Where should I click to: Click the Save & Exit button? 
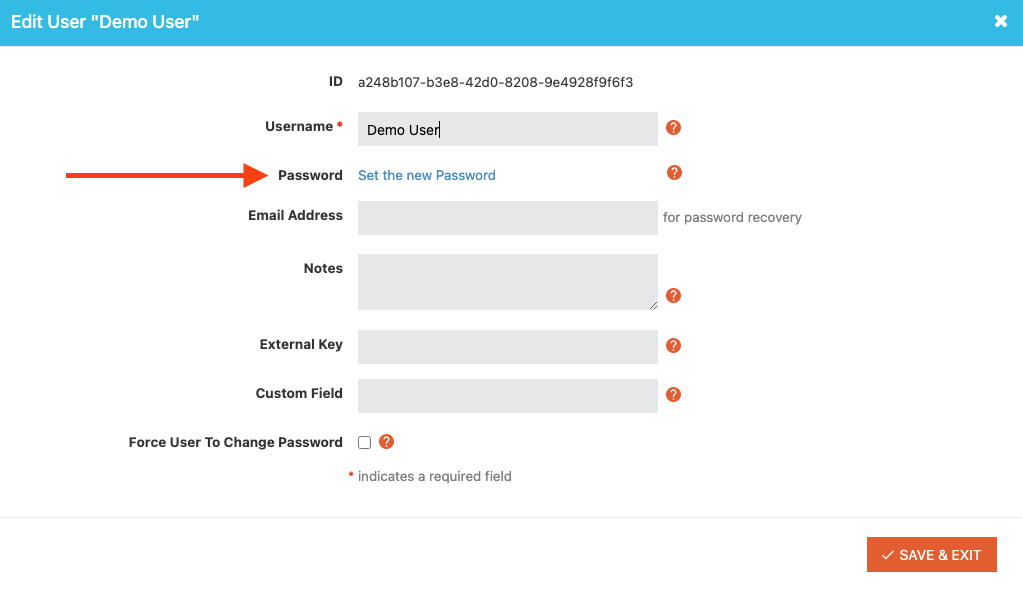(x=932, y=554)
